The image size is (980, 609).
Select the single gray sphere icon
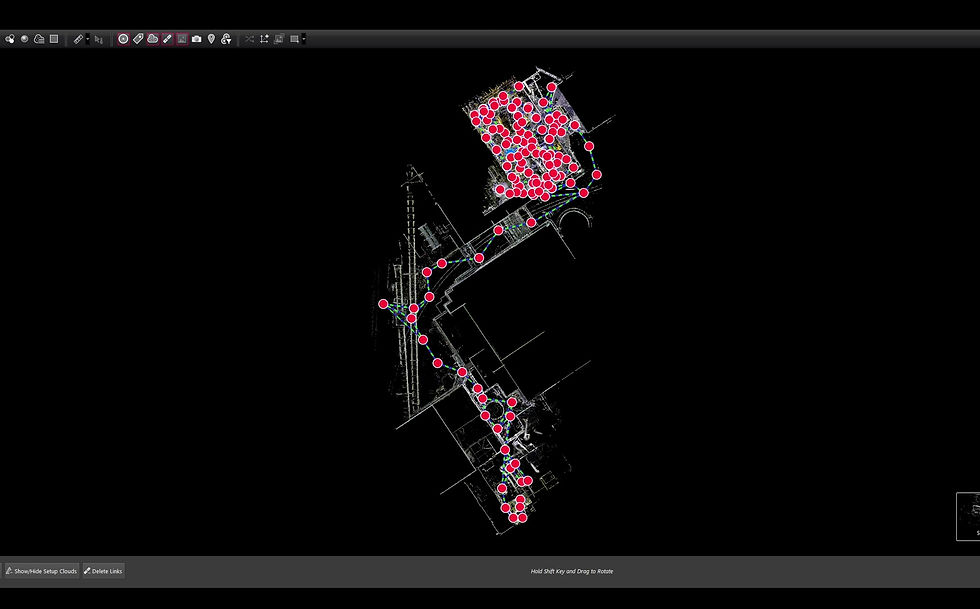24,39
